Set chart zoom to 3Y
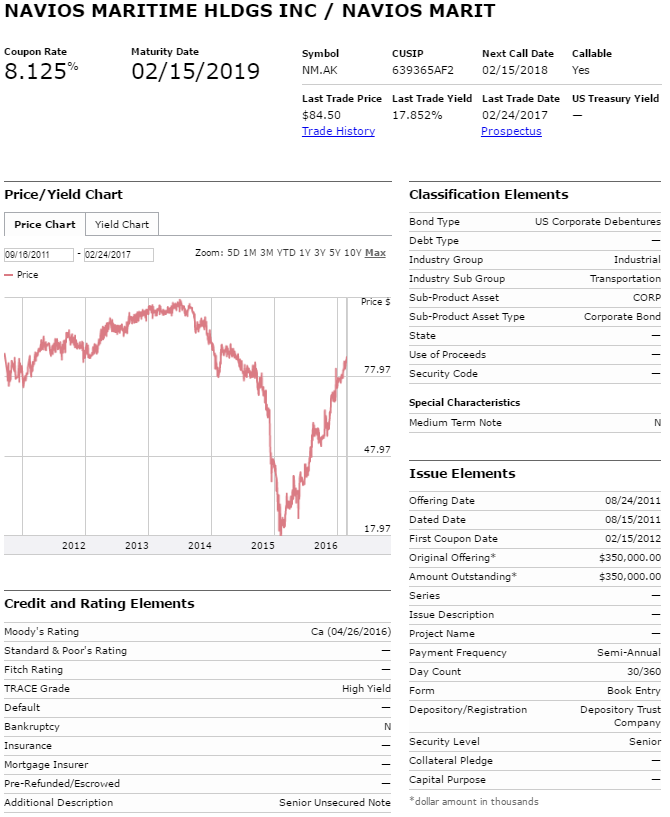Screen dimensions: 670x817 click(320, 253)
